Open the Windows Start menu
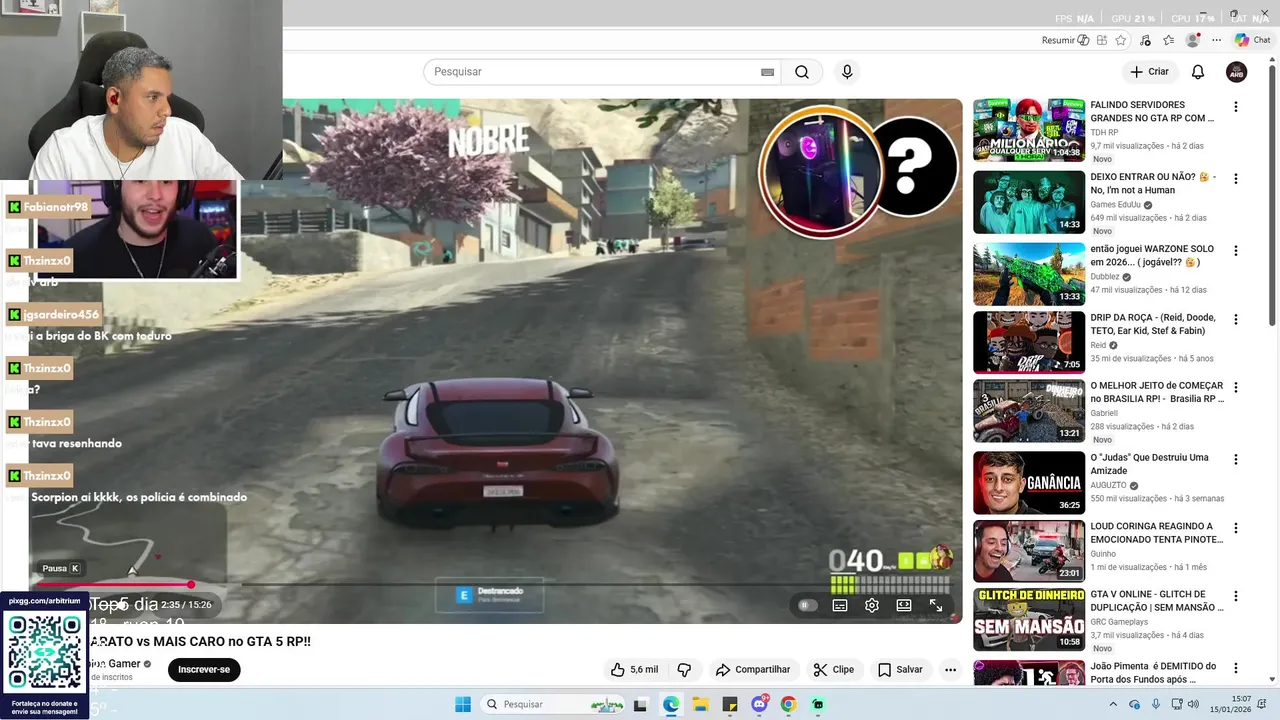The image size is (1280, 720). click(x=463, y=704)
